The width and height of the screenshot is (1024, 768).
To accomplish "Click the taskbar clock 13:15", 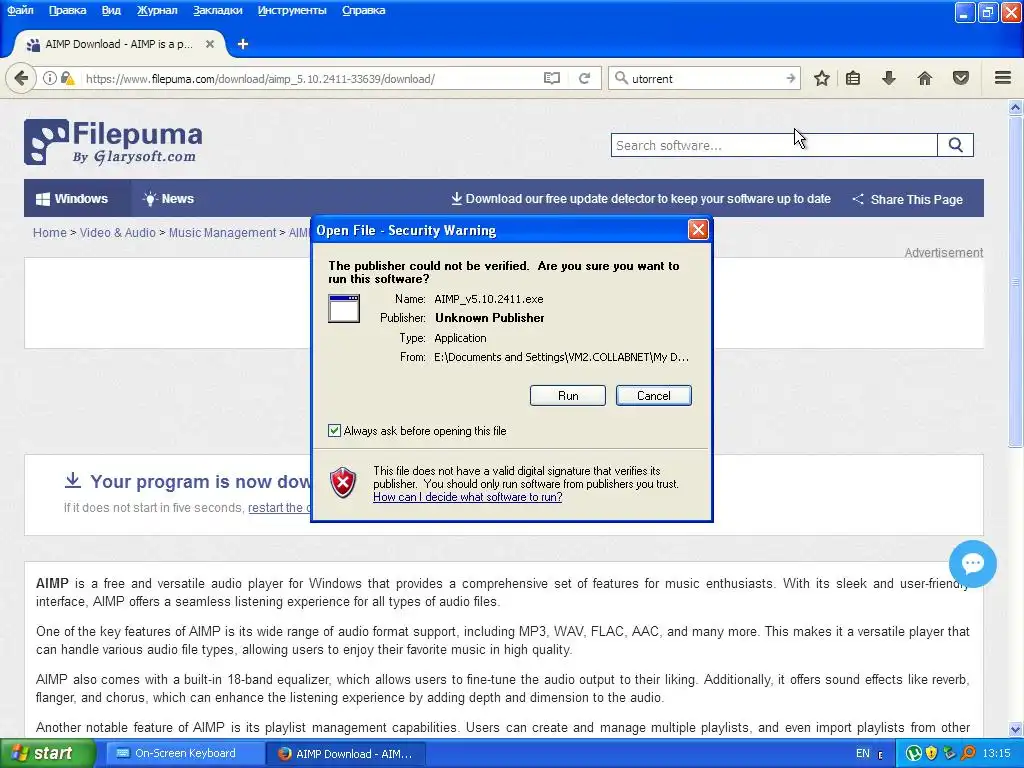I will pyautogui.click(x=997, y=754).
